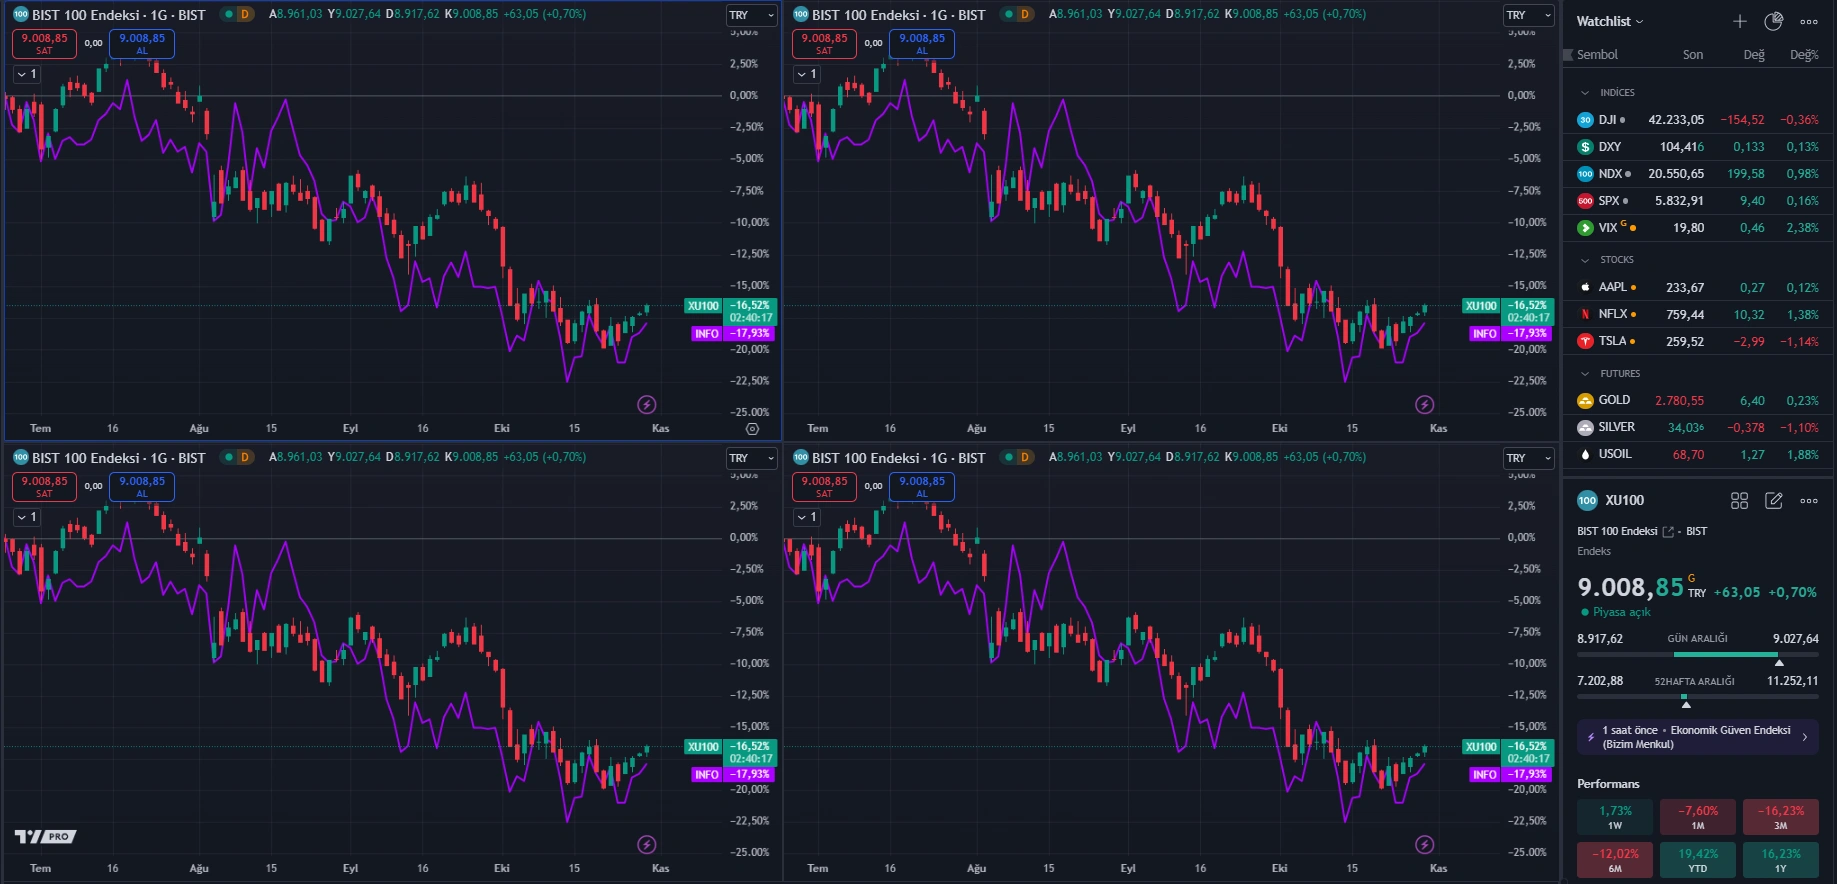Open the Ekonomik Güven Endeksi news item
Image resolution: width=1837 pixels, height=884 pixels.
click(1698, 738)
